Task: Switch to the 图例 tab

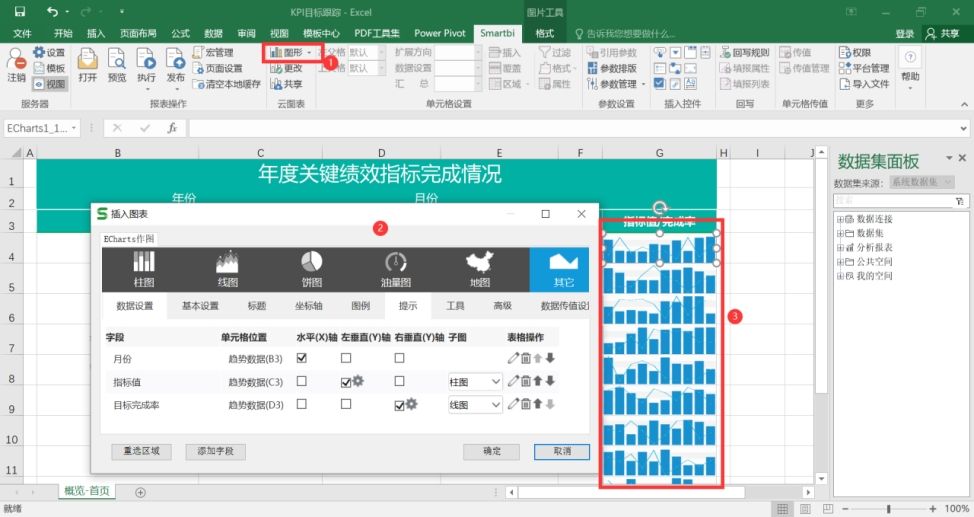Action: click(360, 306)
